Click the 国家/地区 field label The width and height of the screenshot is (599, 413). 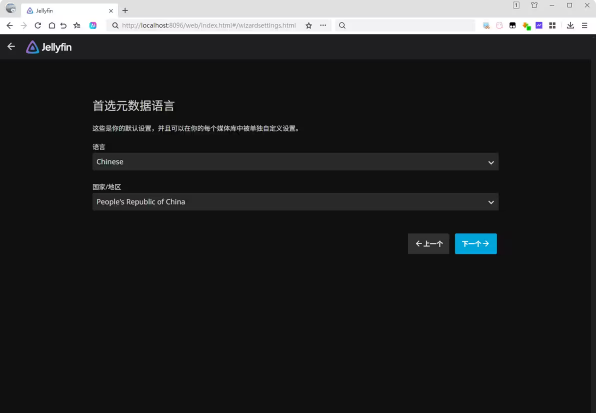click(x=107, y=187)
